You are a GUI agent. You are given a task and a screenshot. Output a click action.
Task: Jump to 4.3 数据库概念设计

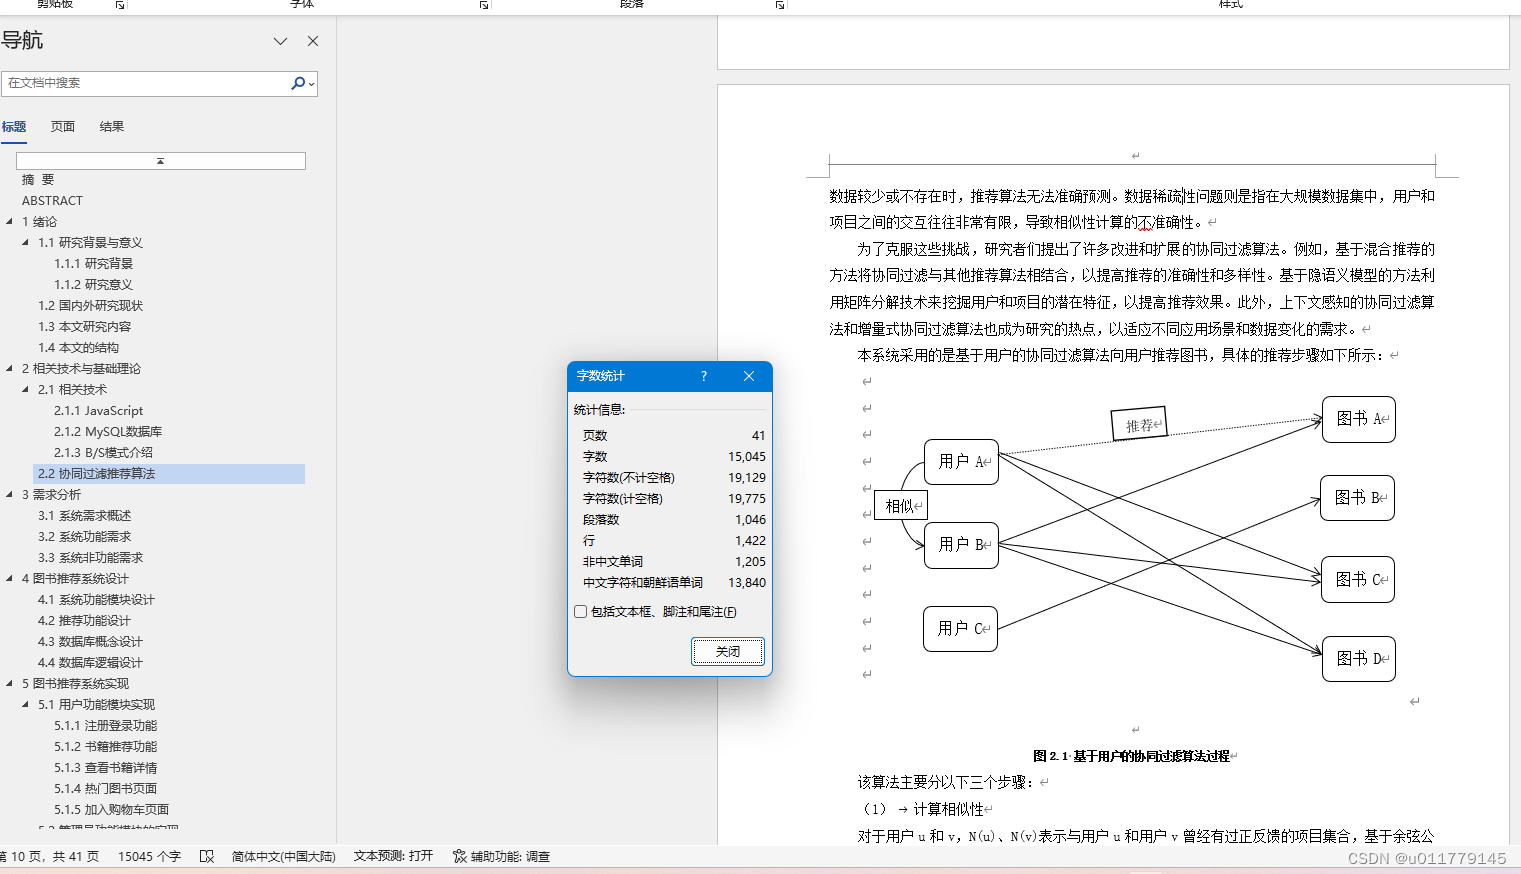pyautogui.click(x=90, y=642)
